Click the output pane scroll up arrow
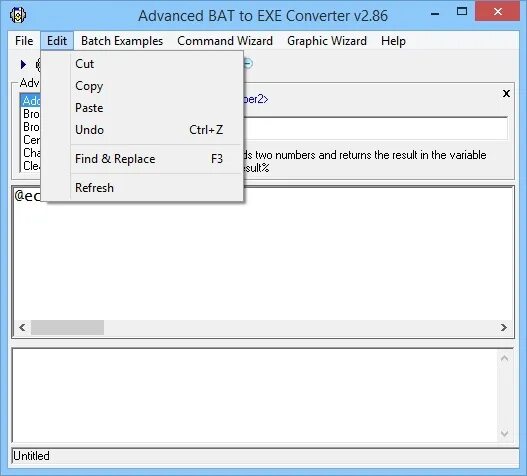The image size is (527, 476). click(504, 359)
